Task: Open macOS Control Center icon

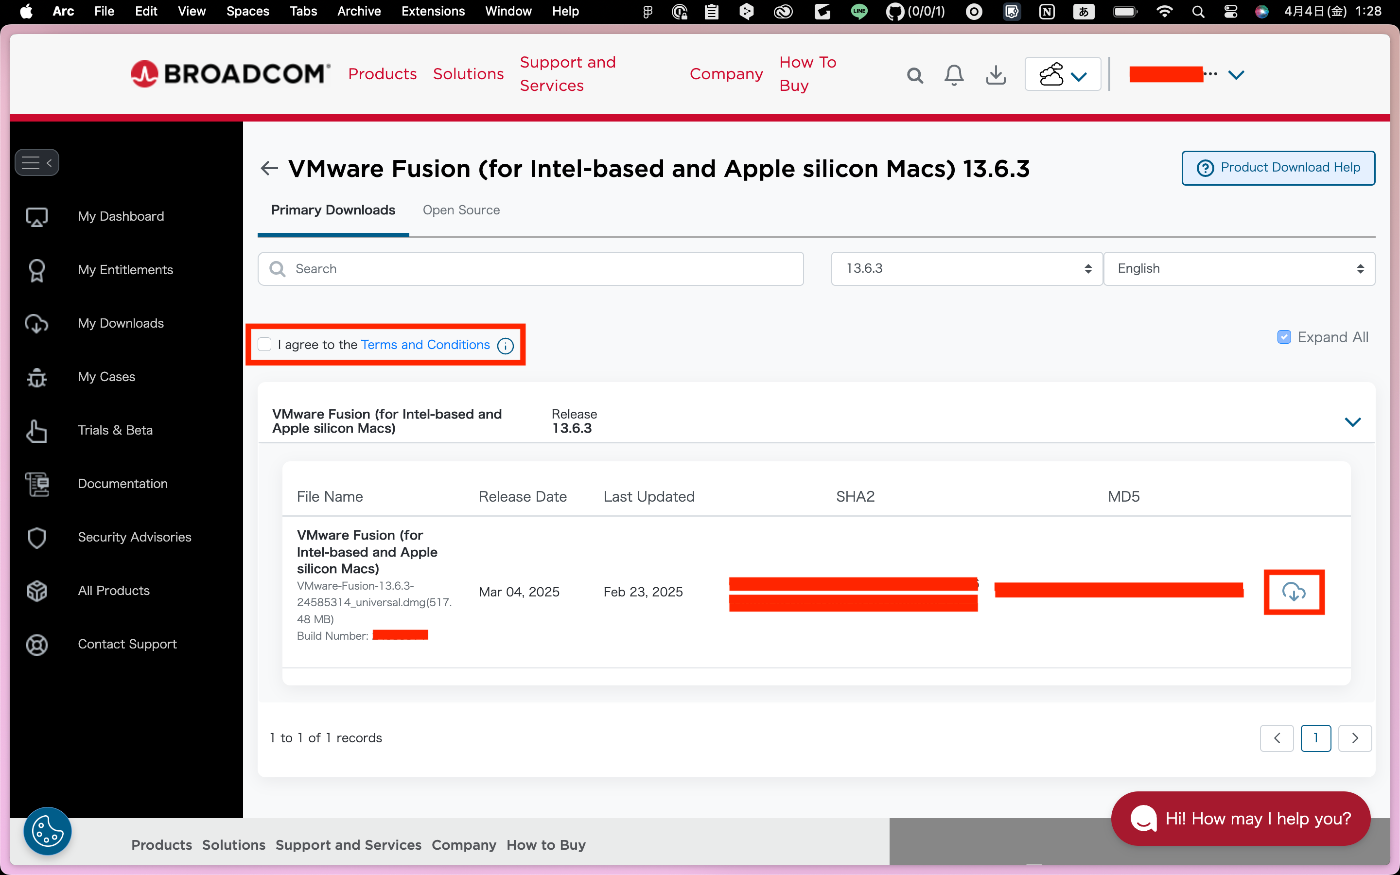Action: [x=1231, y=12]
